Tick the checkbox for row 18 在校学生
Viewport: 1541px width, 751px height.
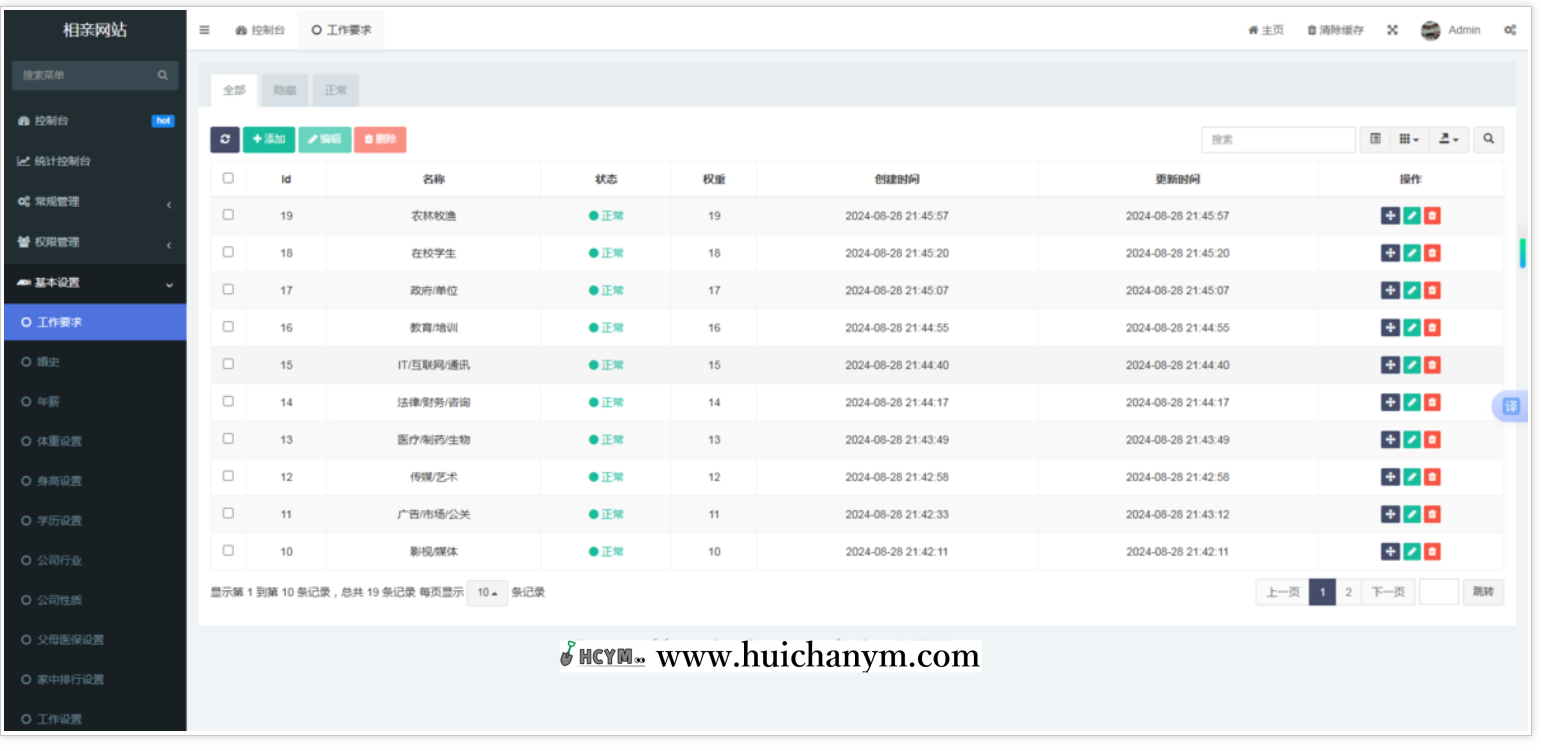coord(228,252)
